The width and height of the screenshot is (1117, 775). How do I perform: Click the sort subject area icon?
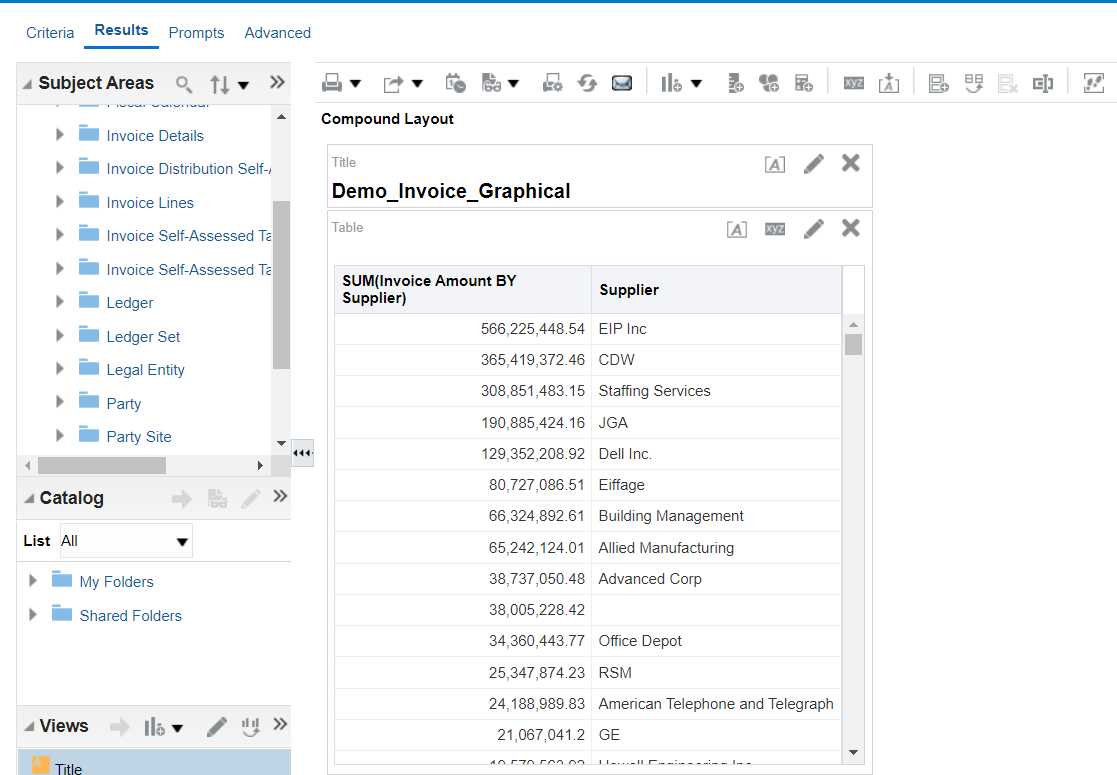coord(219,84)
